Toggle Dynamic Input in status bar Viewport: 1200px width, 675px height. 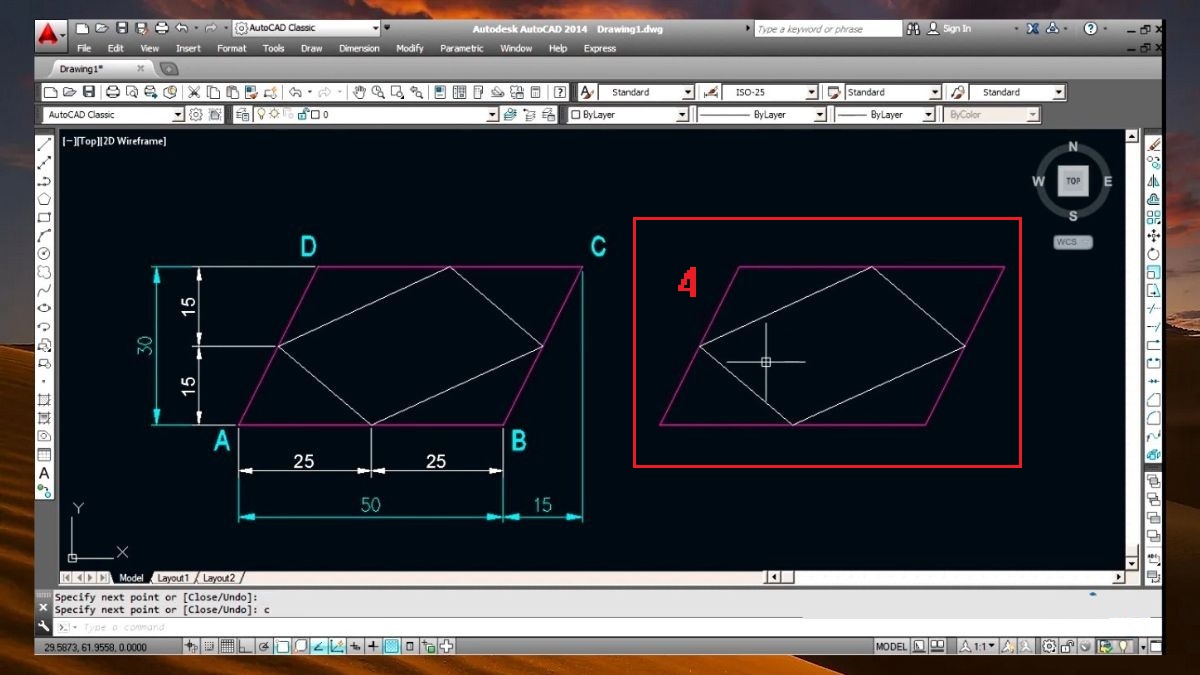(x=355, y=646)
